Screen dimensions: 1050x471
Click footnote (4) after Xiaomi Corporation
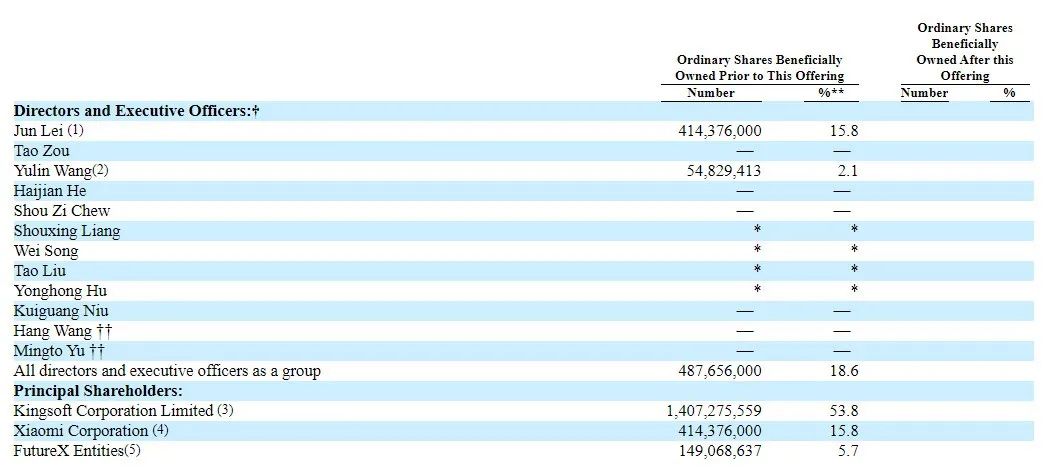[x=161, y=431]
